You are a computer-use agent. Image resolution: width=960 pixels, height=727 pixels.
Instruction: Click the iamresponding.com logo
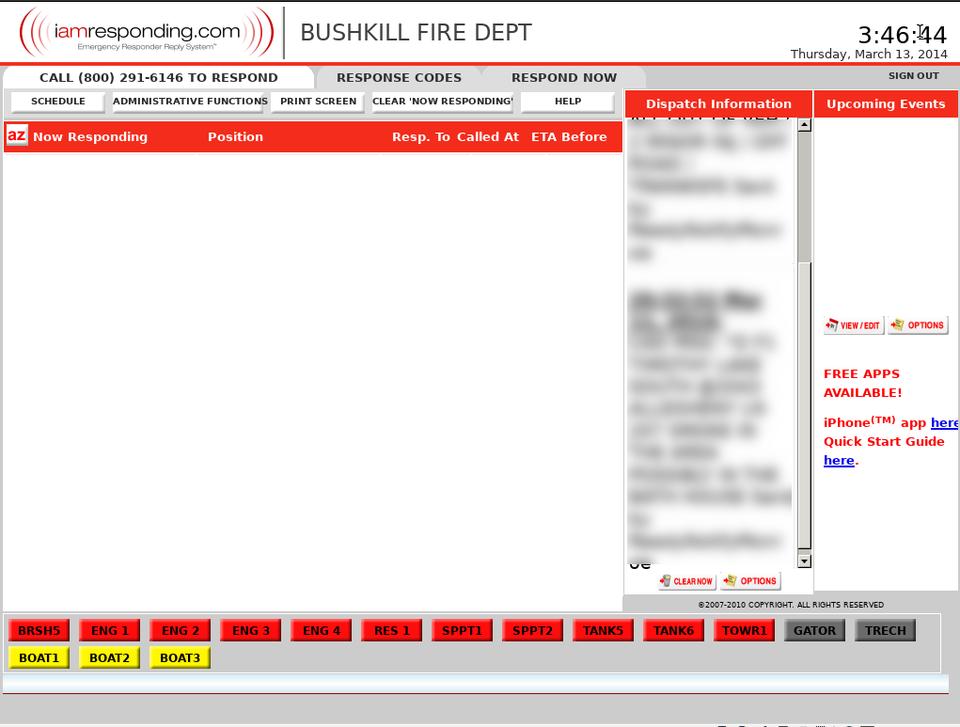pos(146,32)
